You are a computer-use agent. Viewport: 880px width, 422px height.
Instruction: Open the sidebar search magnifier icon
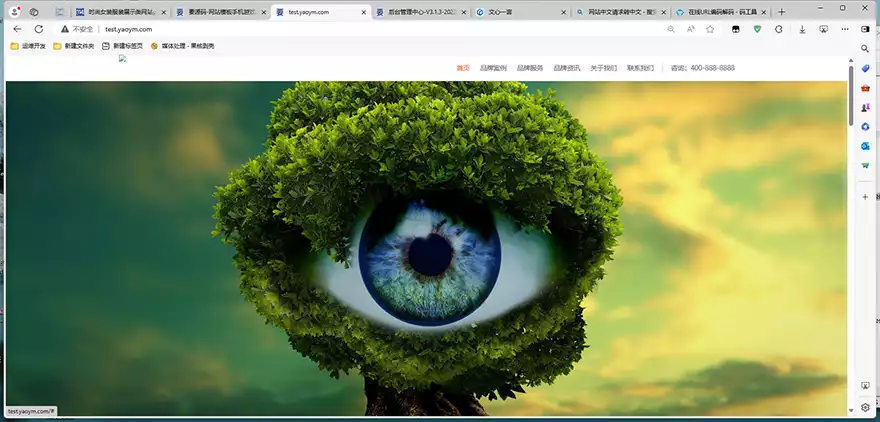click(x=865, y=48)
